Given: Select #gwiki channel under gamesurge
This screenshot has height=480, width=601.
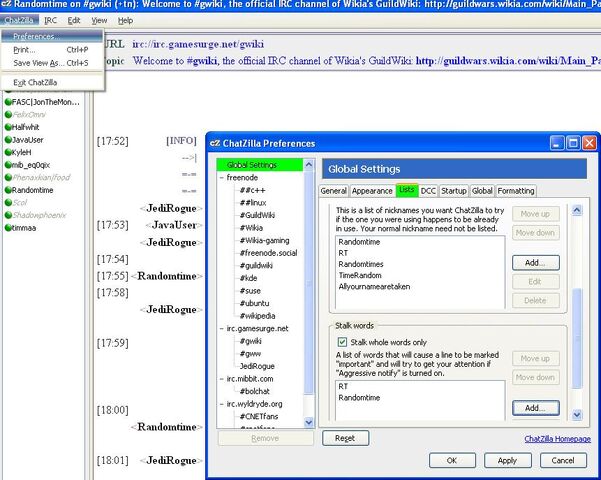Looking at the screenshot, I should [251, 341].
